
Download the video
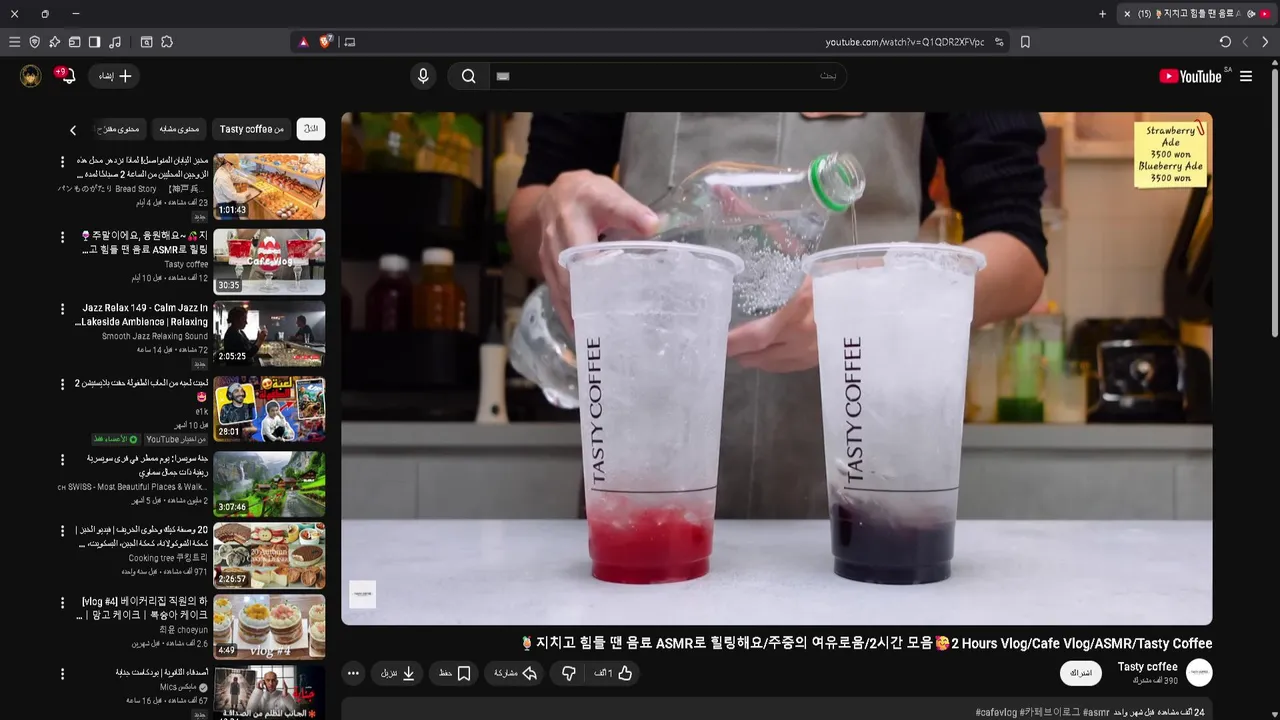398,674
